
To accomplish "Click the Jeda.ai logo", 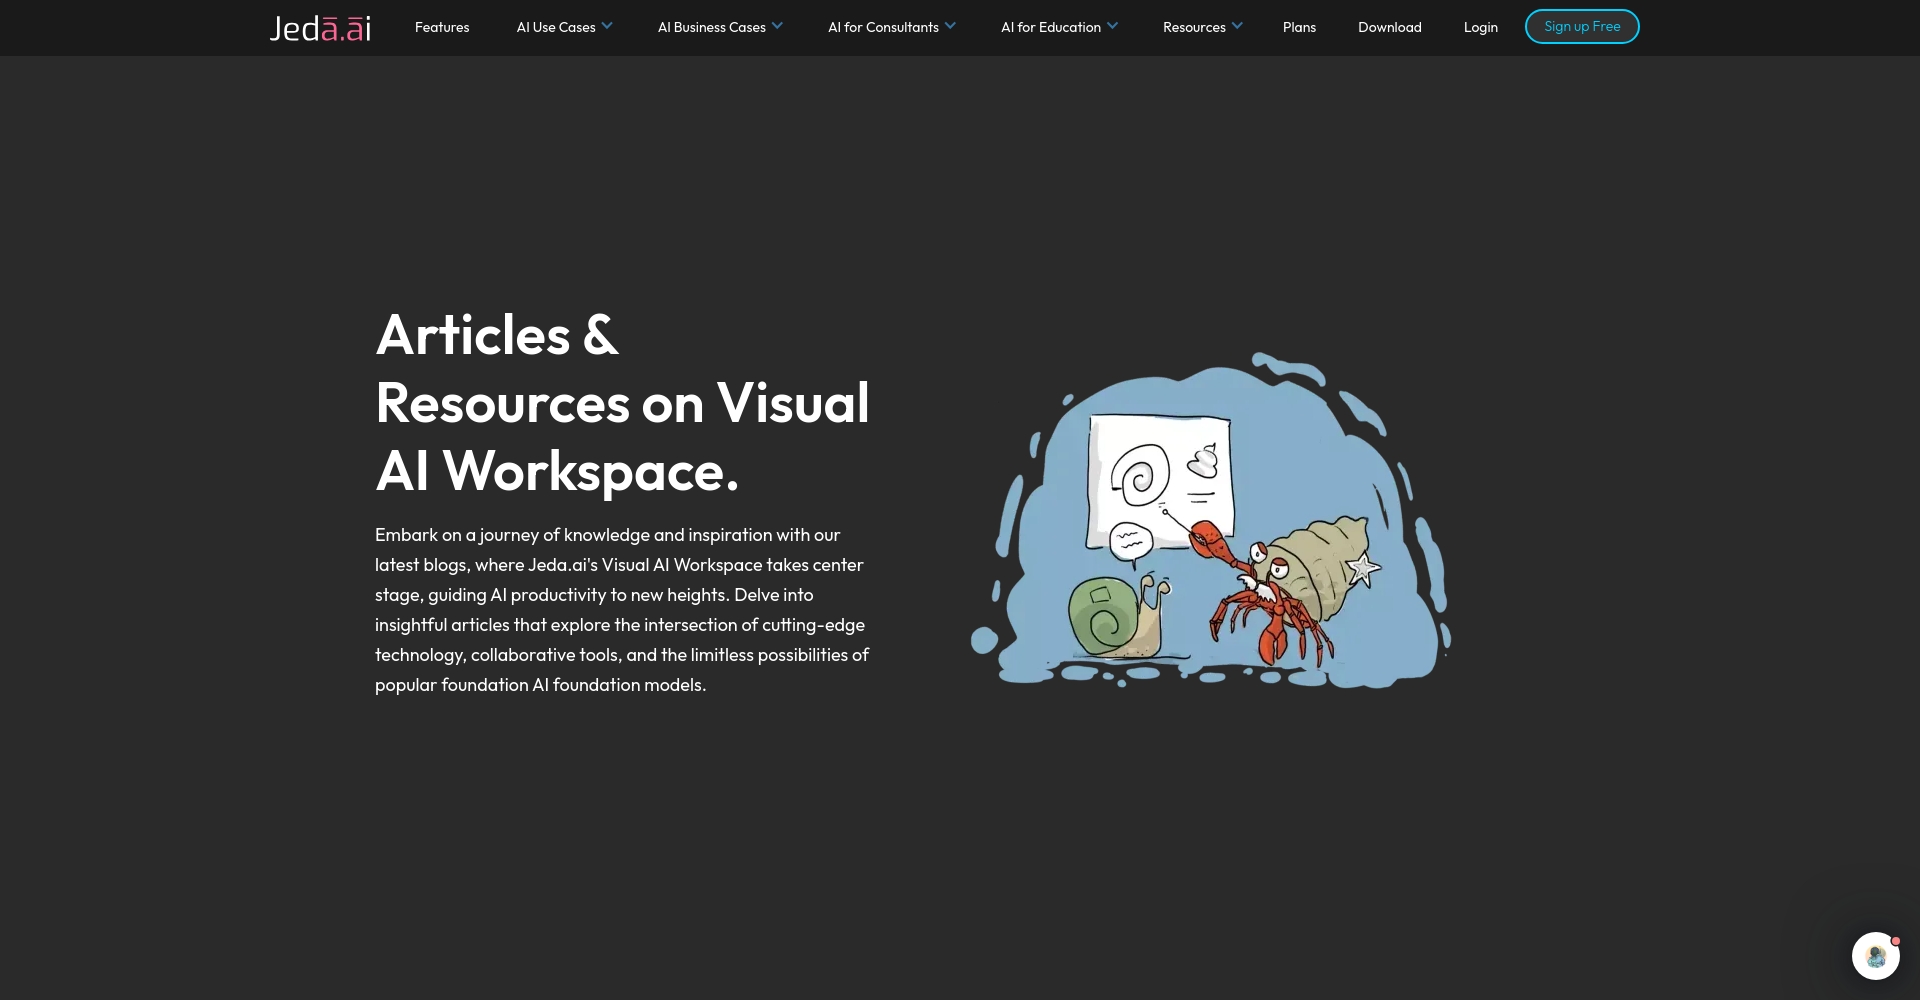I will [320, 28].
